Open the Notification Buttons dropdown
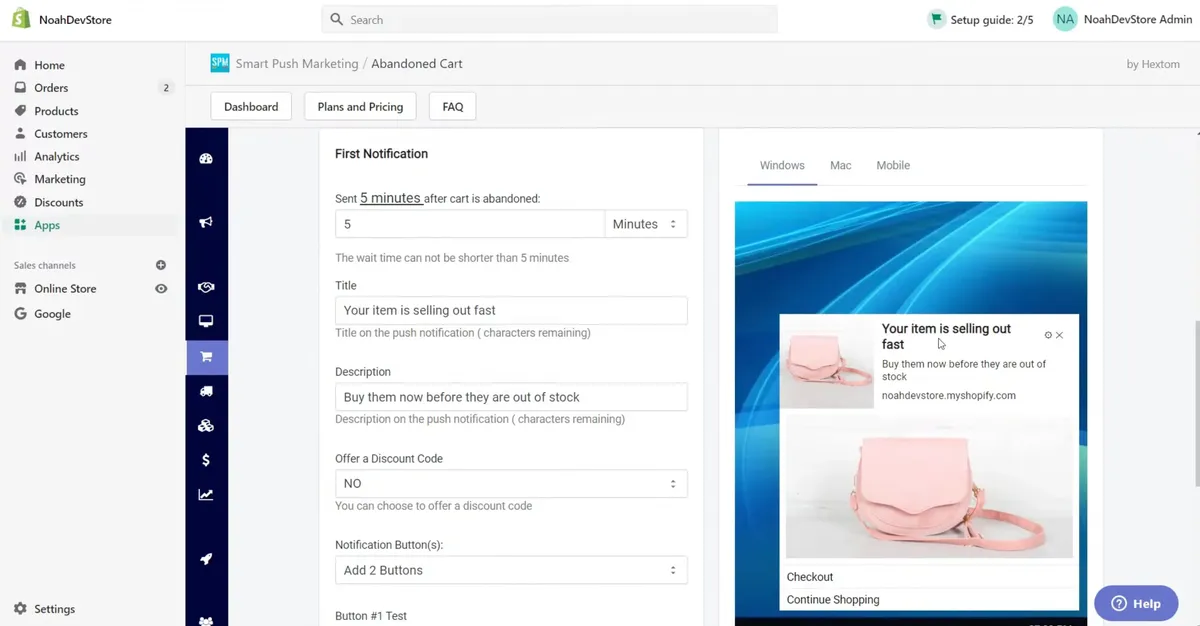1200x626 pixels. (x=511, y=570)
